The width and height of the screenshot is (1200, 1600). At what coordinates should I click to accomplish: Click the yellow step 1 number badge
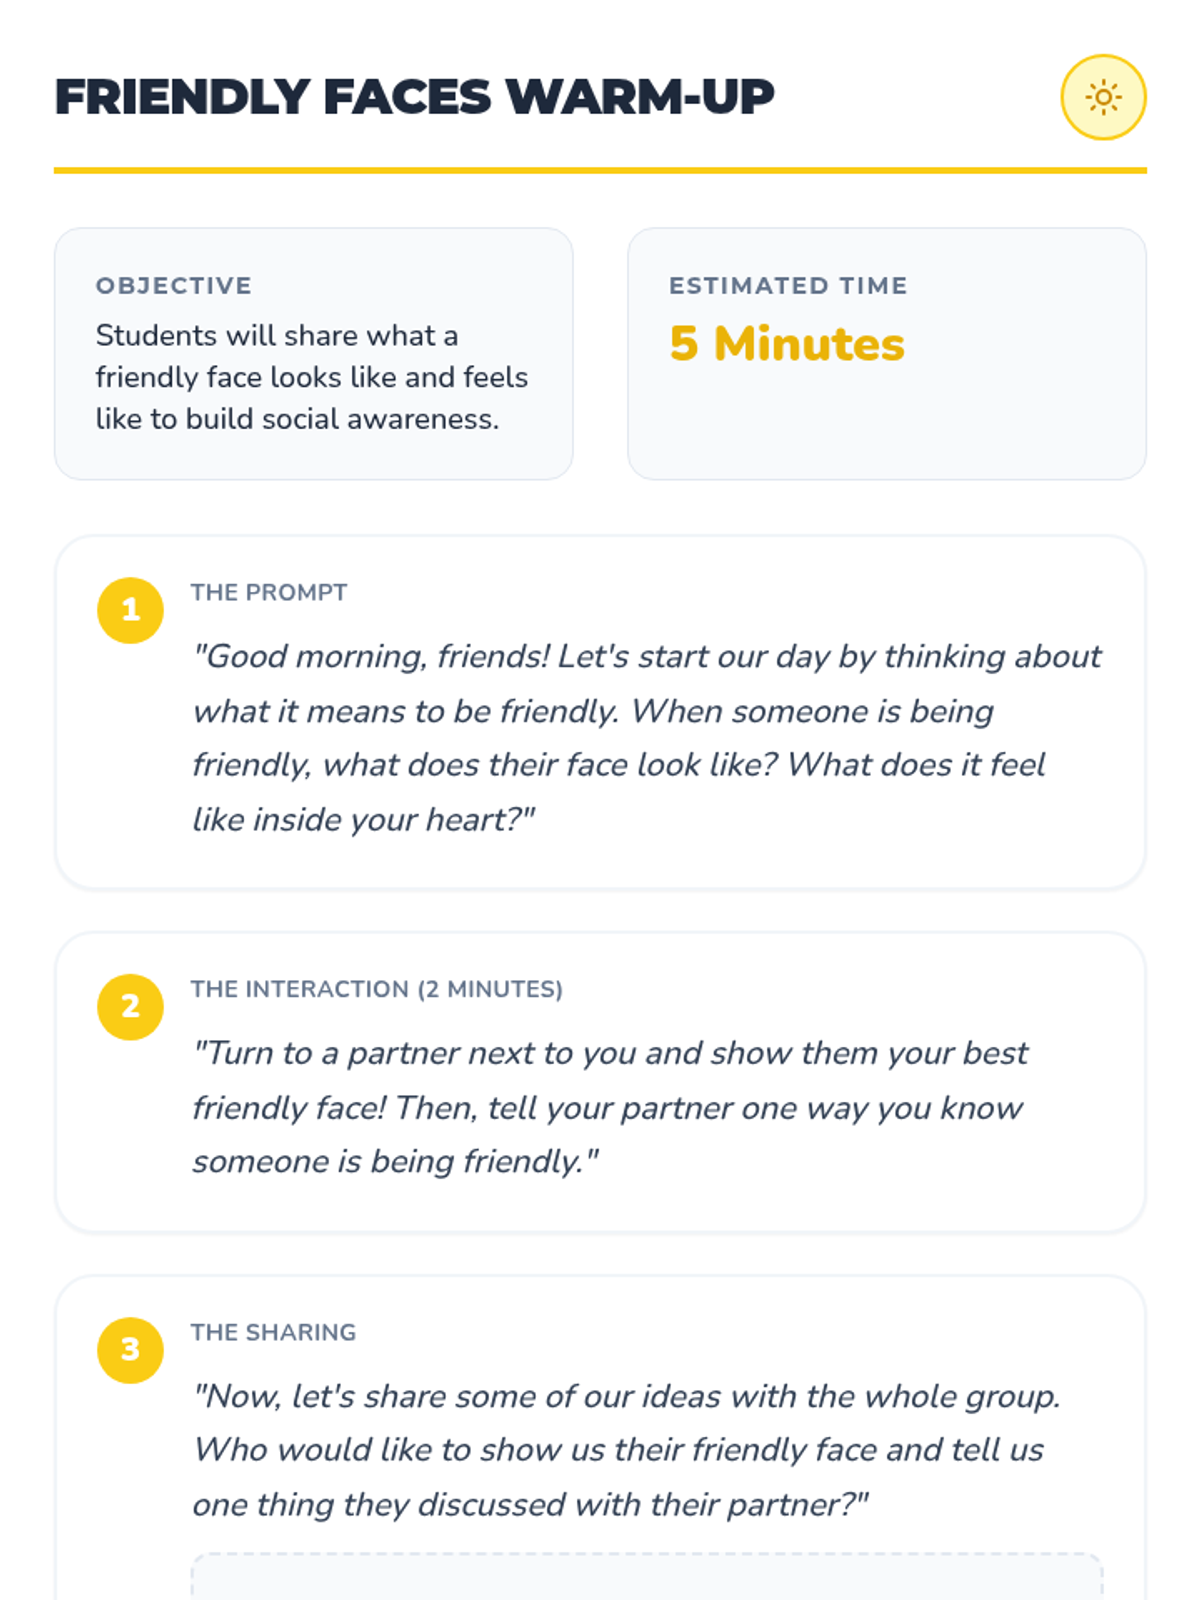coord(130,610)
